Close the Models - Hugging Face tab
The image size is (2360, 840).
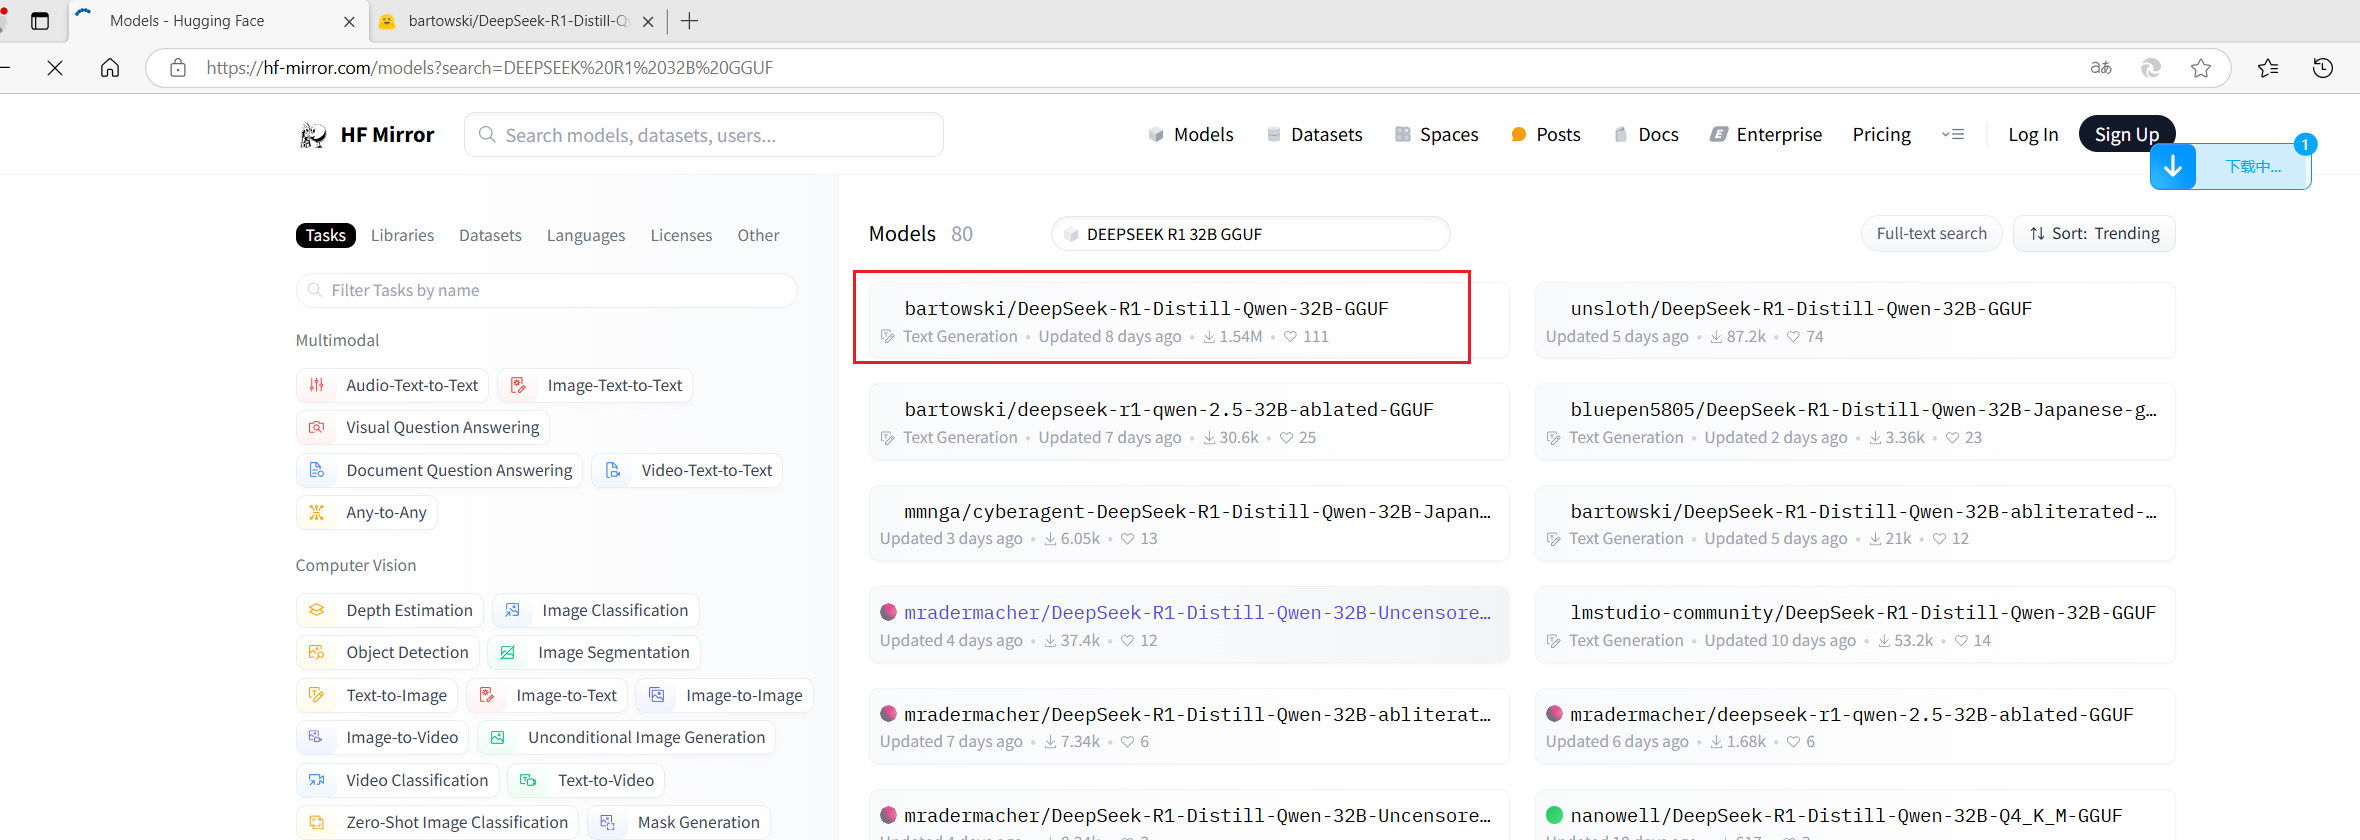(349, 21)
